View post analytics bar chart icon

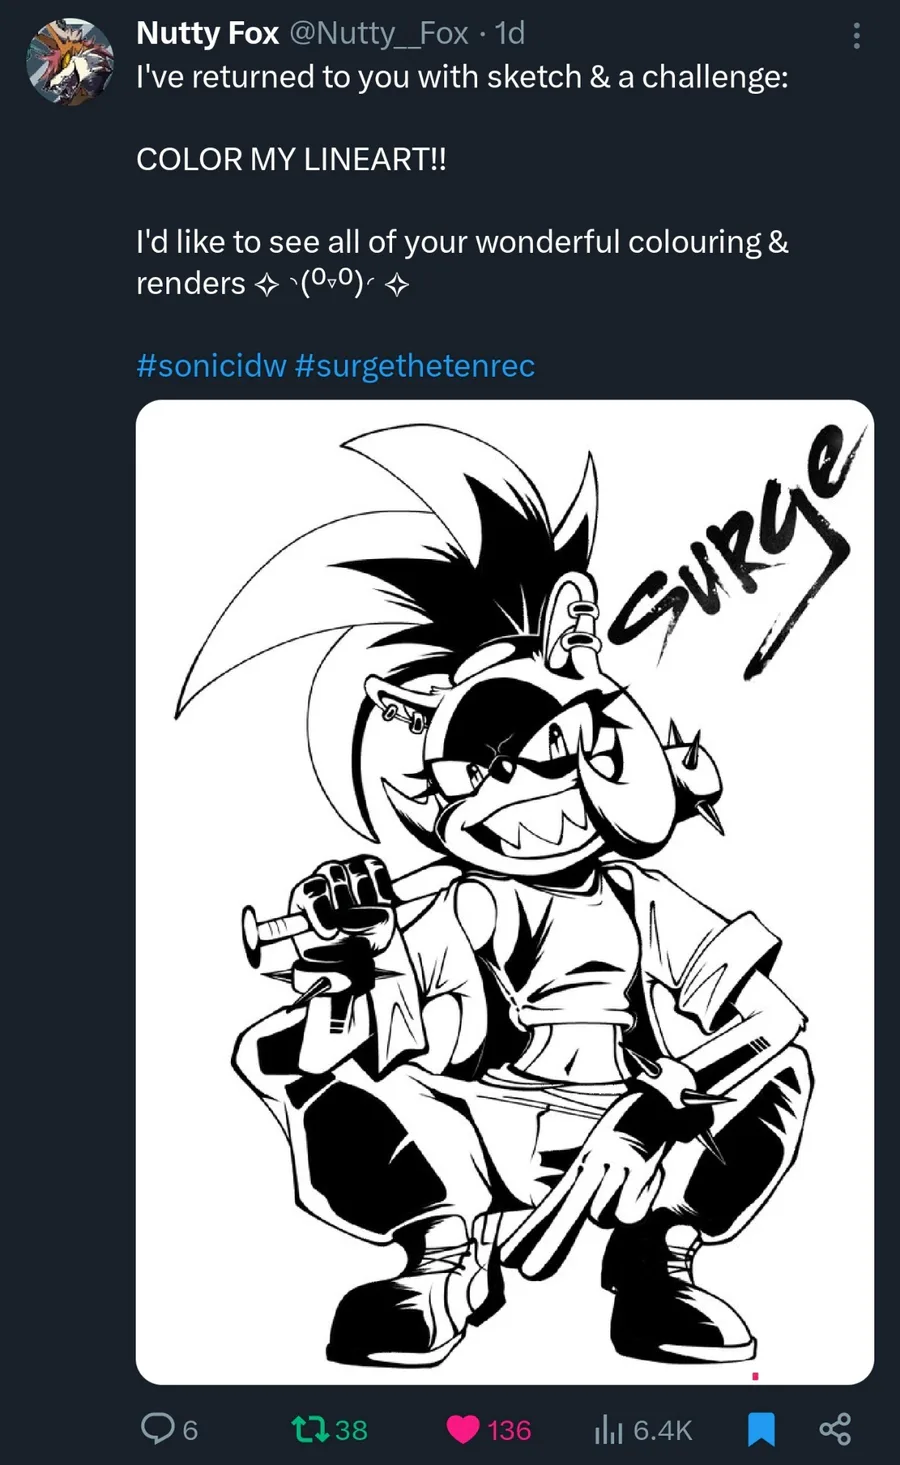coord(608,1430)
